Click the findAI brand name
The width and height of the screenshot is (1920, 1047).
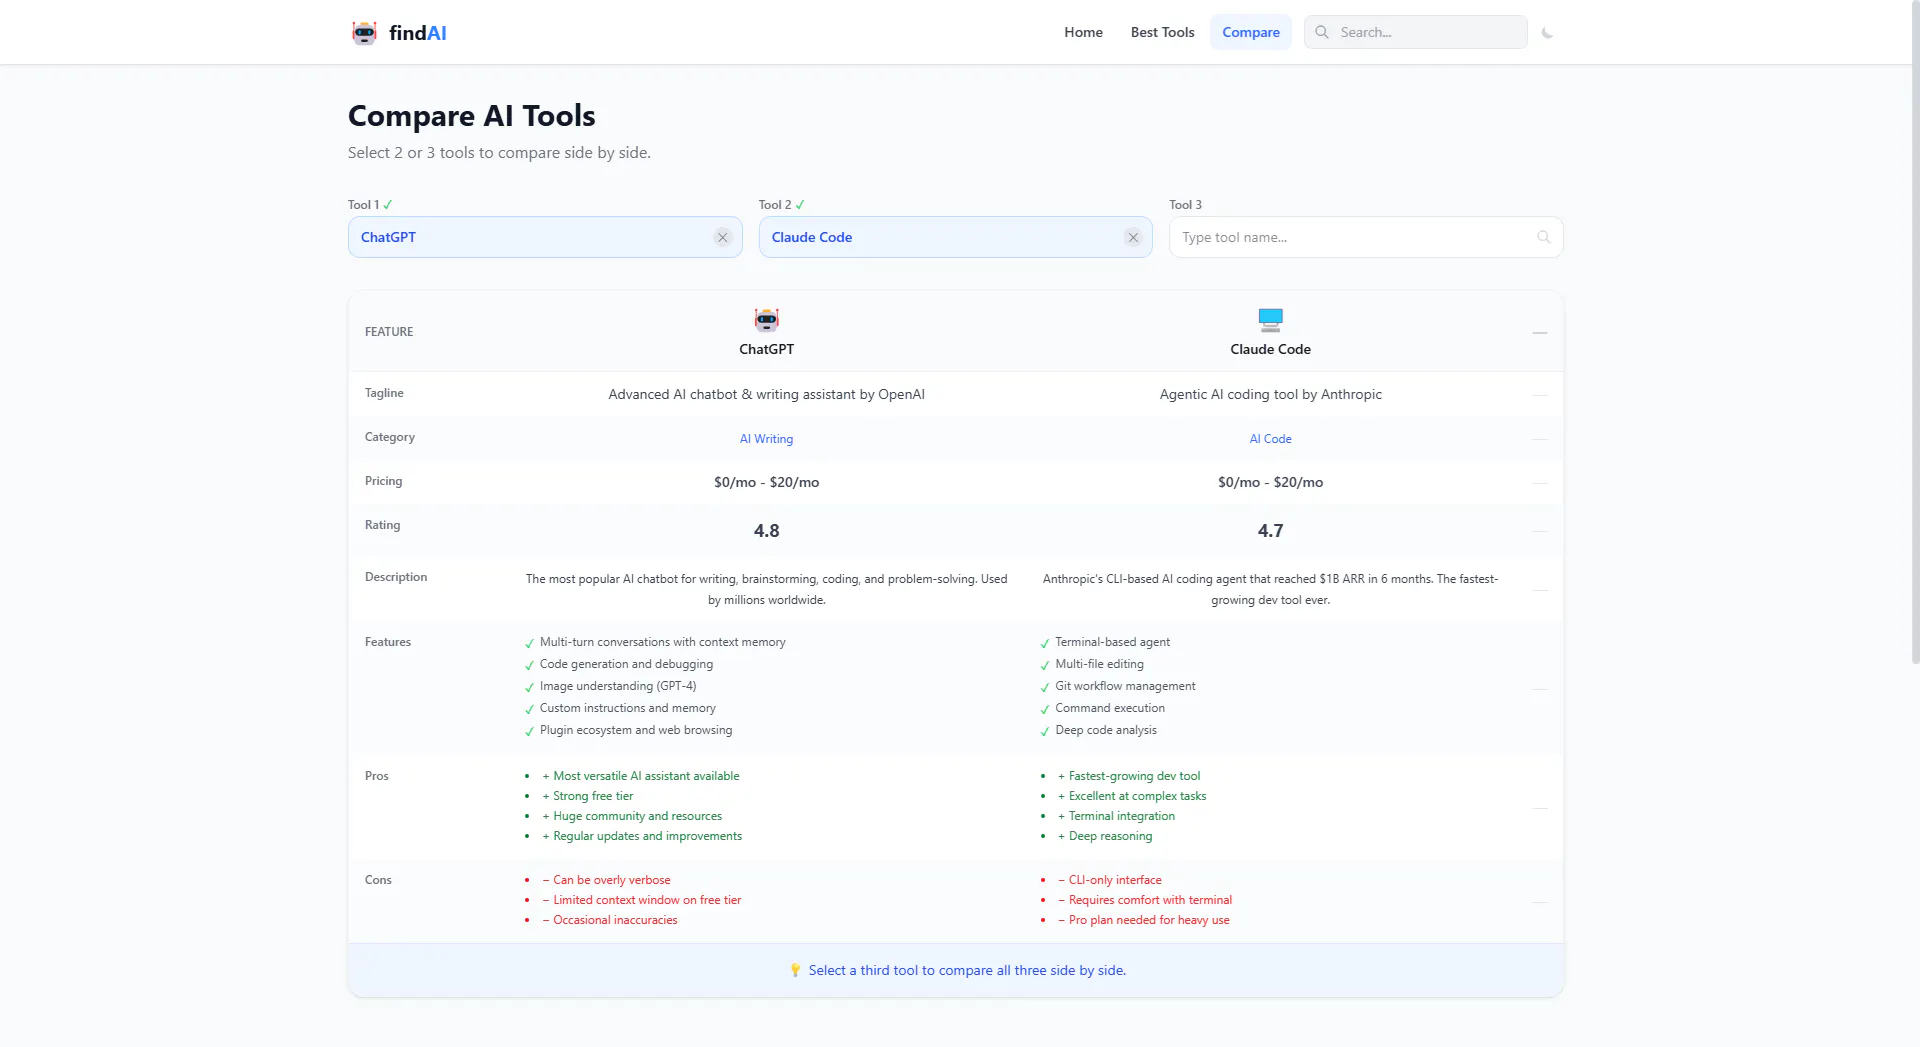pos(418,33)
